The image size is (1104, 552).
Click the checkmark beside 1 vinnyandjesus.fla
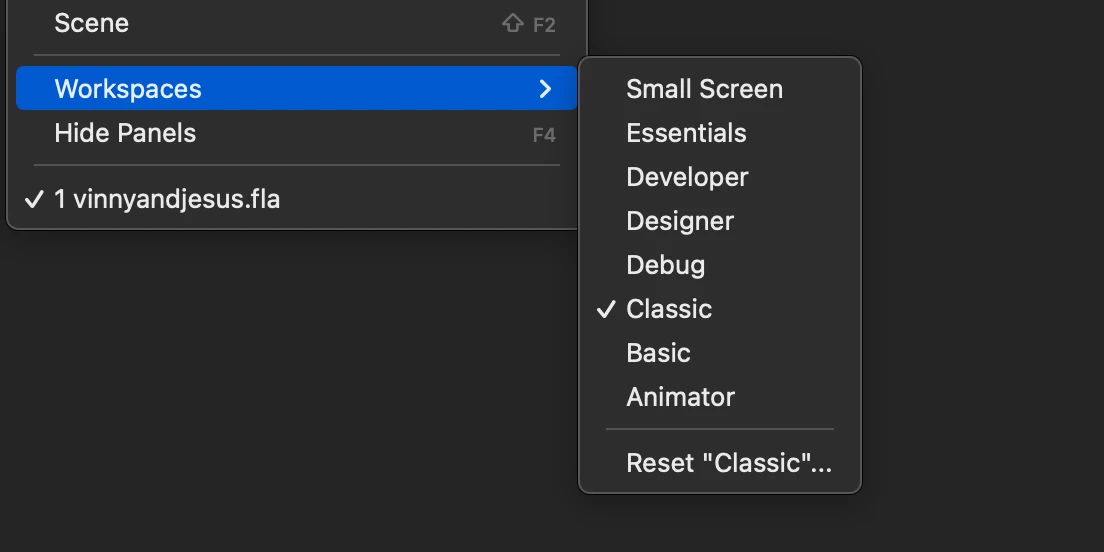coord(34,199)
